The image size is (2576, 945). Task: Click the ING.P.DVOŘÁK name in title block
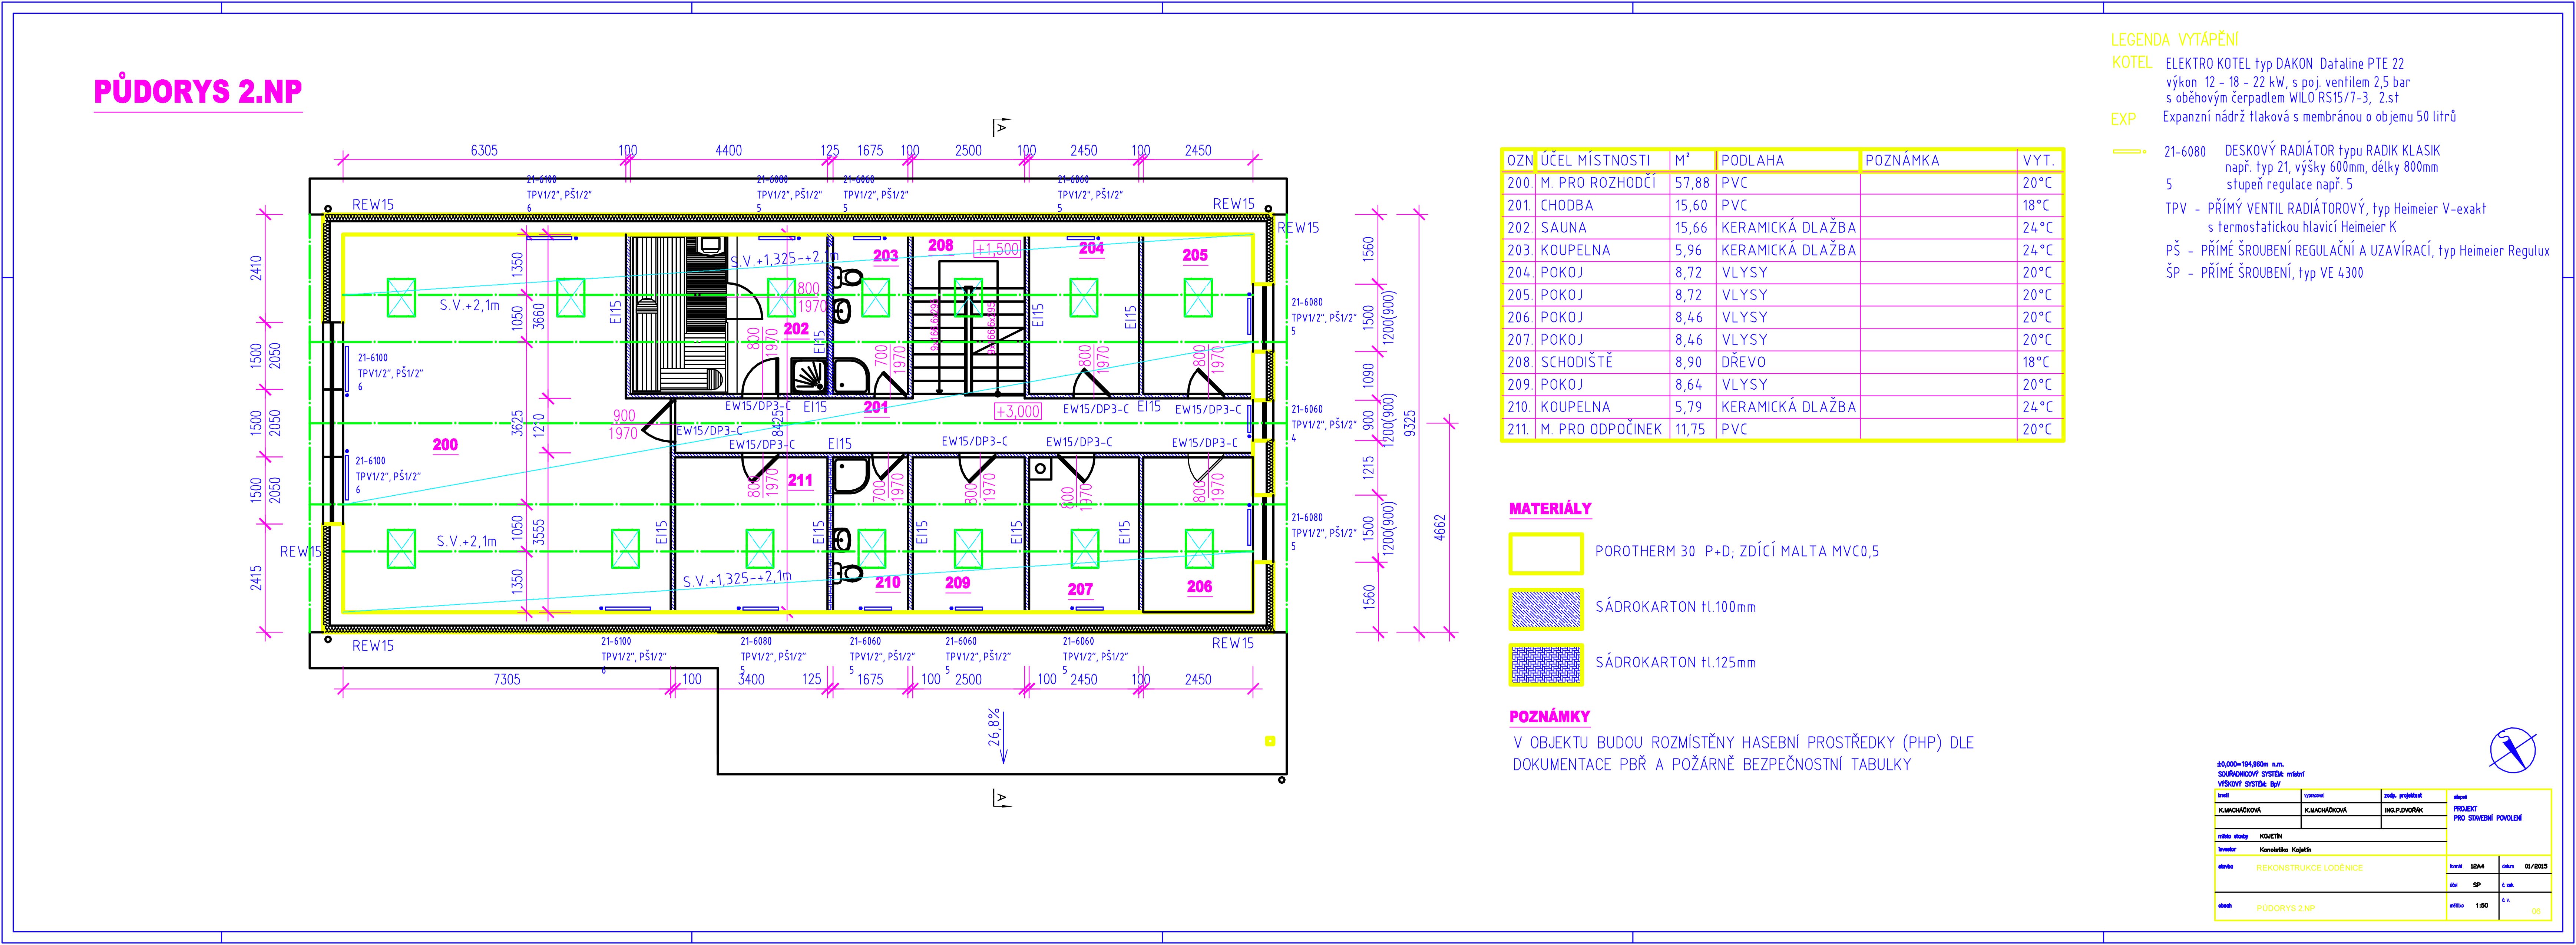pos(2404,810)
